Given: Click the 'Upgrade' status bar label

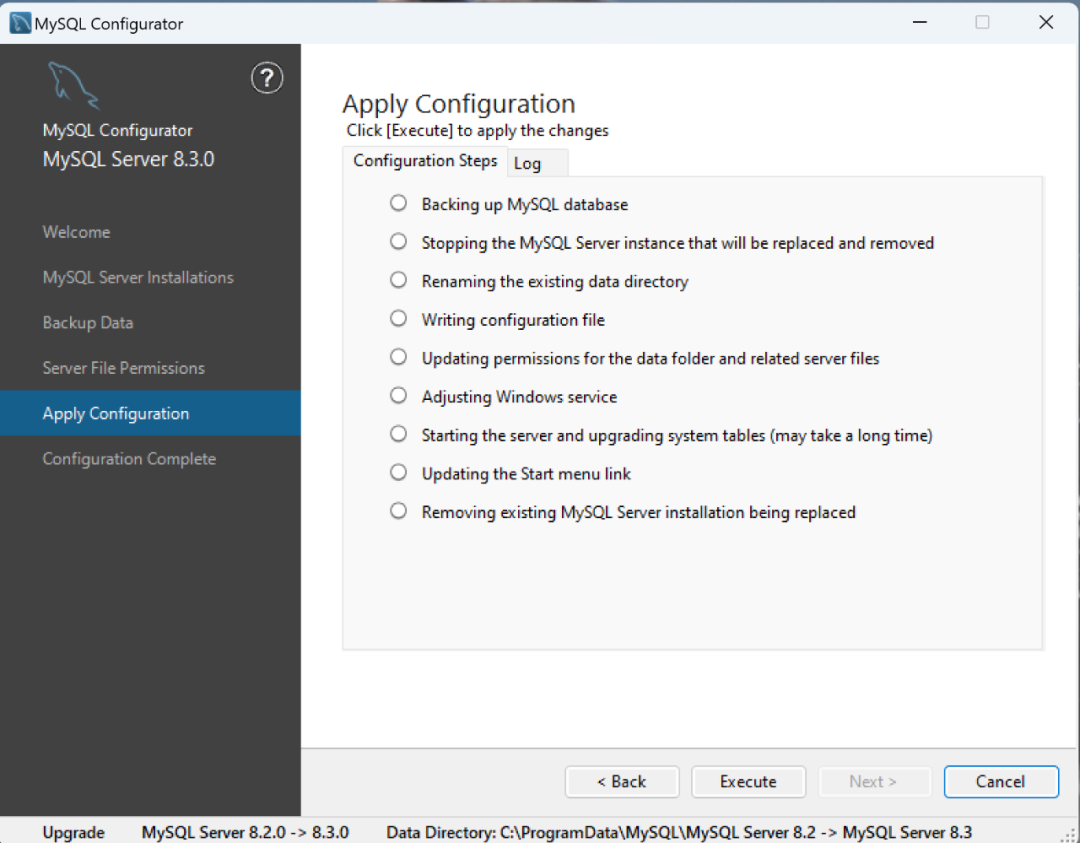Looking at the screenshot, I should tap(74, 832).
